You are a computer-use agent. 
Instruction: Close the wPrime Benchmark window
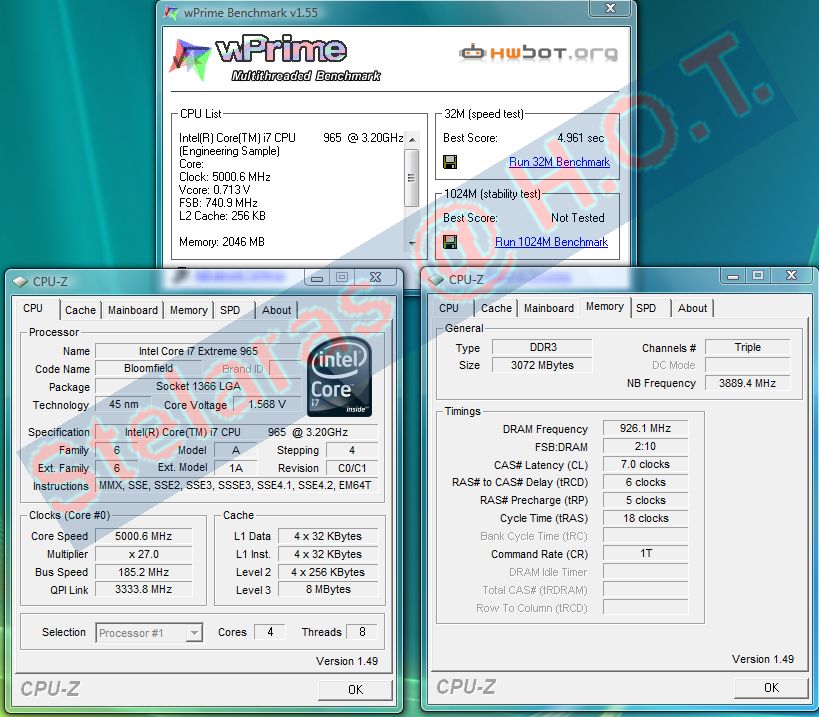(x=610, y=8)
